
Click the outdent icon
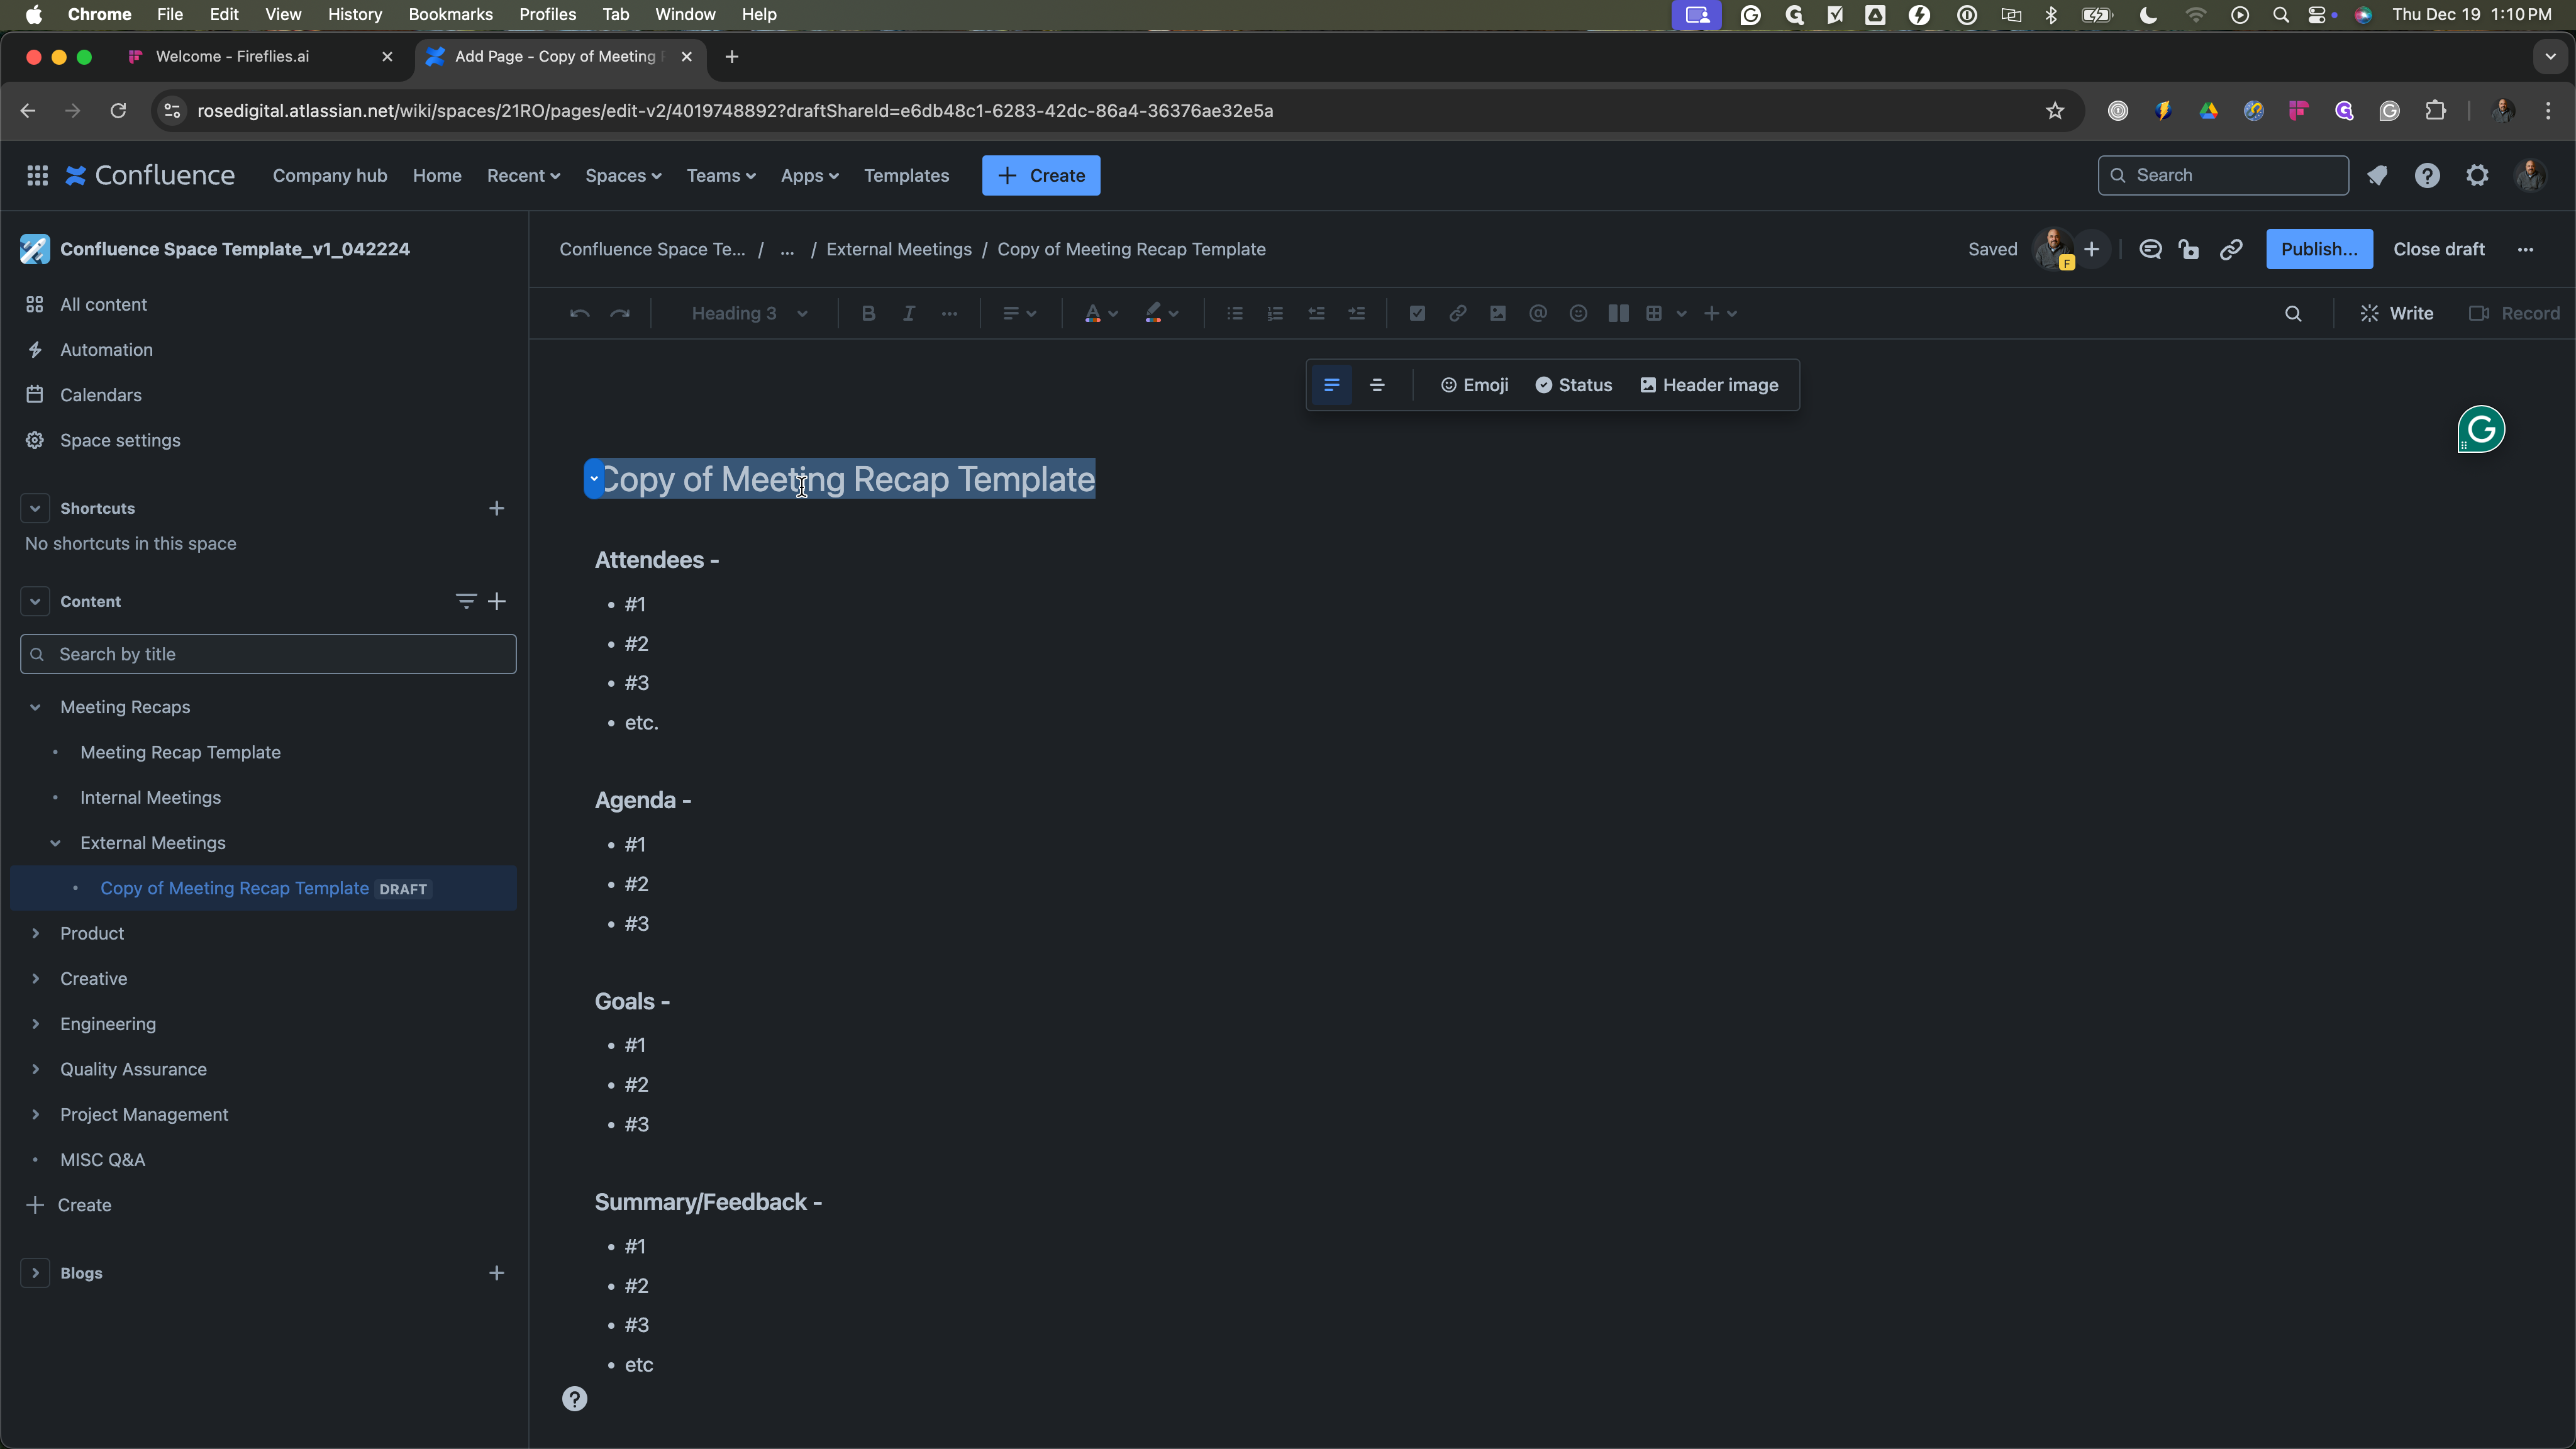coord(1316,313)
